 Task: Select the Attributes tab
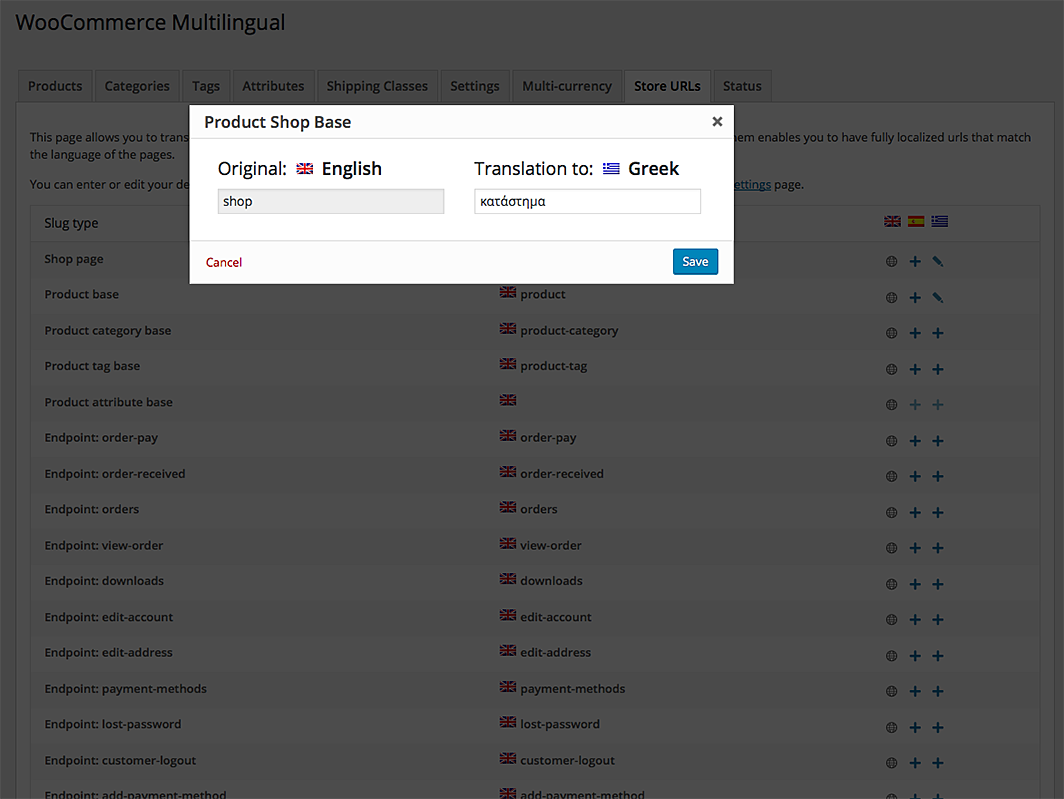(x=273, y=86)
